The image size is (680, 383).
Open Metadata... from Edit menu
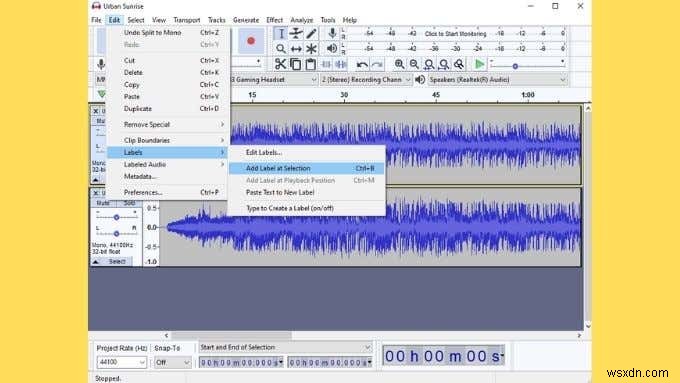pyautogui.click(x=168, y=177)
